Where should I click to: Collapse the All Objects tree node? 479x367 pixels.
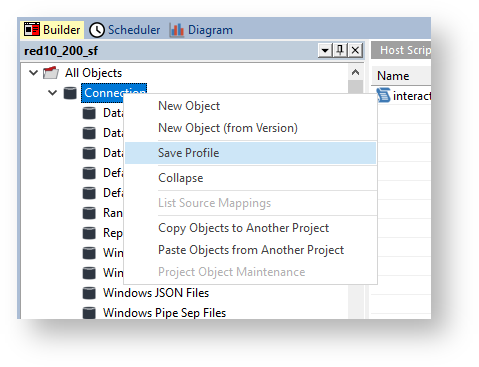tap(33, 72)
